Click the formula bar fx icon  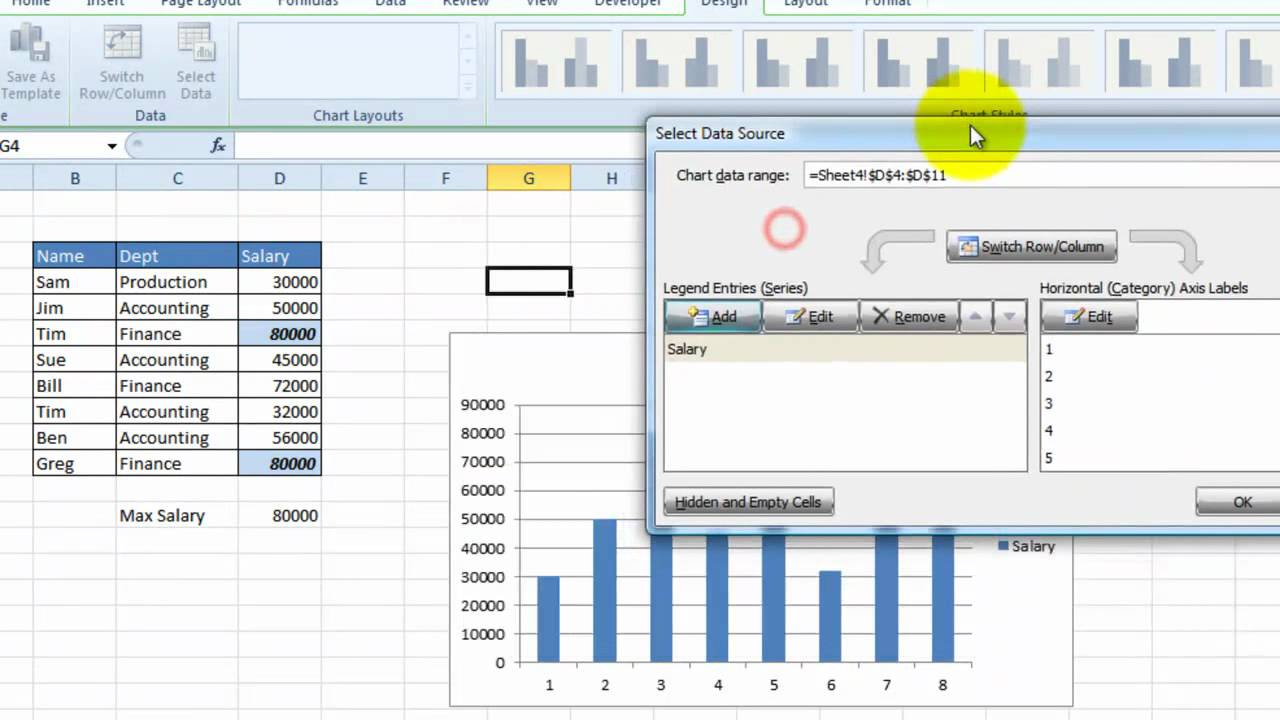click(x=218, y=146)
